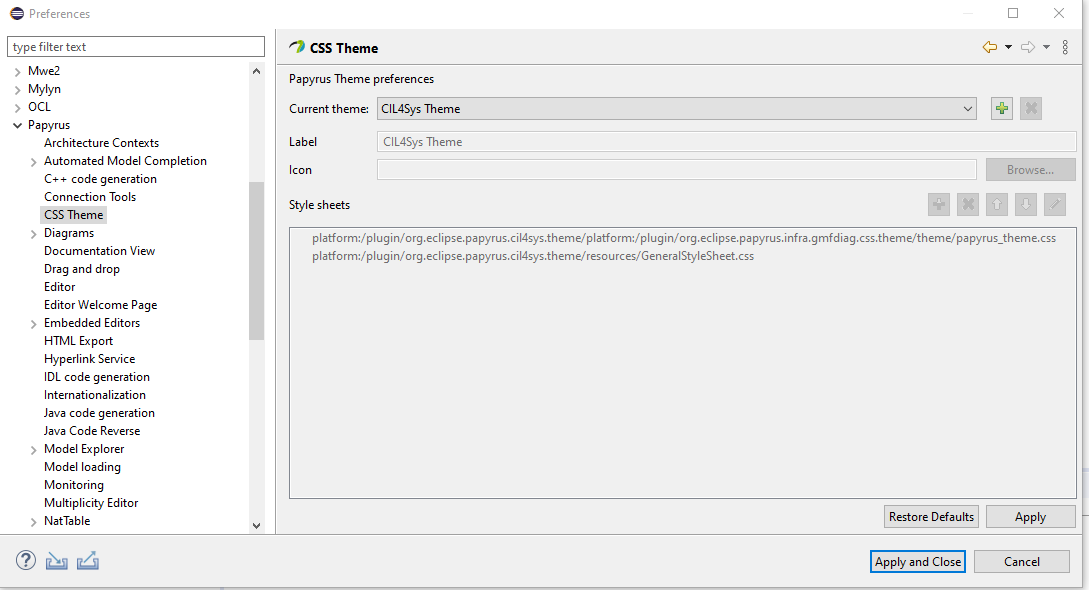Click the type filter text field
This screenshot has height=590, width=1089.
136,47
